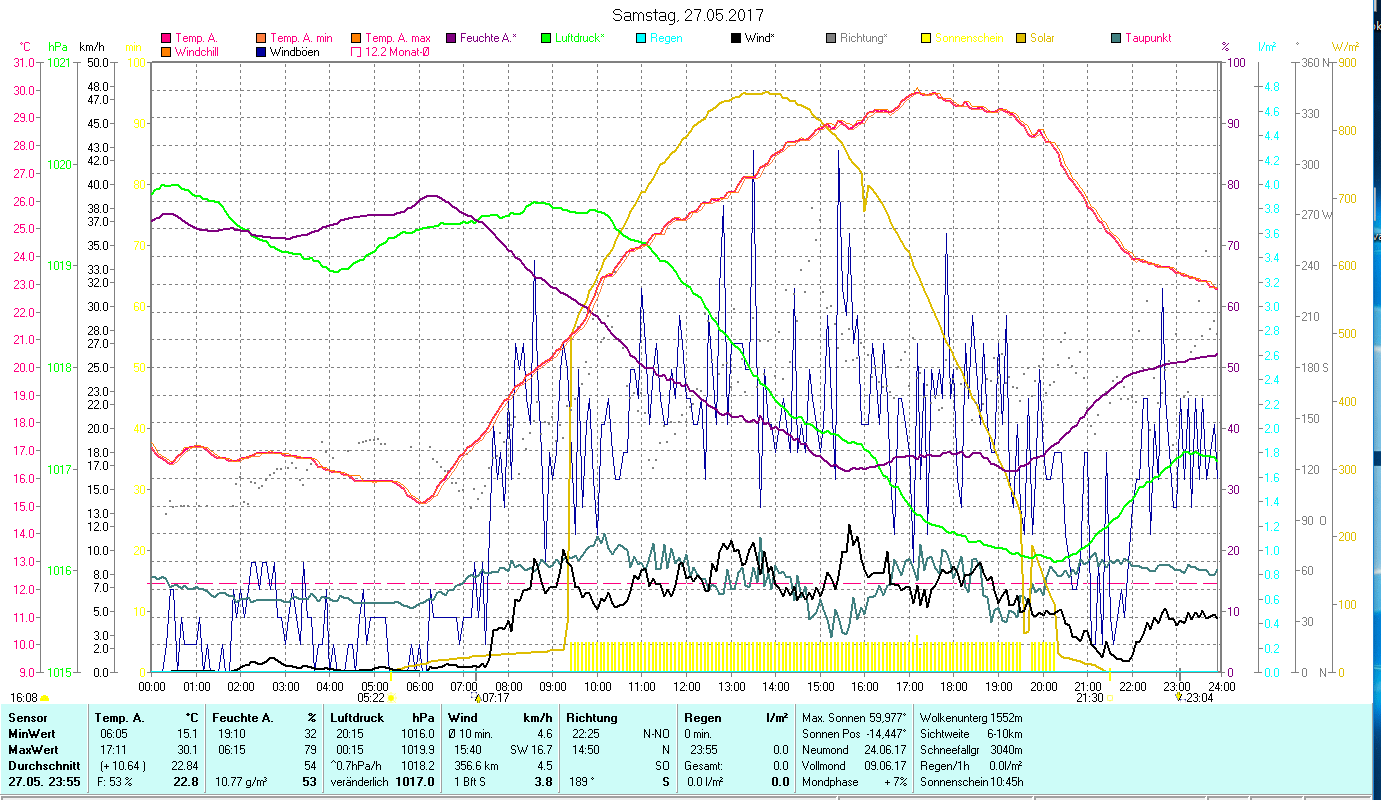Click the Sensor header in the data table
Viewport: 1381px width, 800px height.
(x=26, y=717)
